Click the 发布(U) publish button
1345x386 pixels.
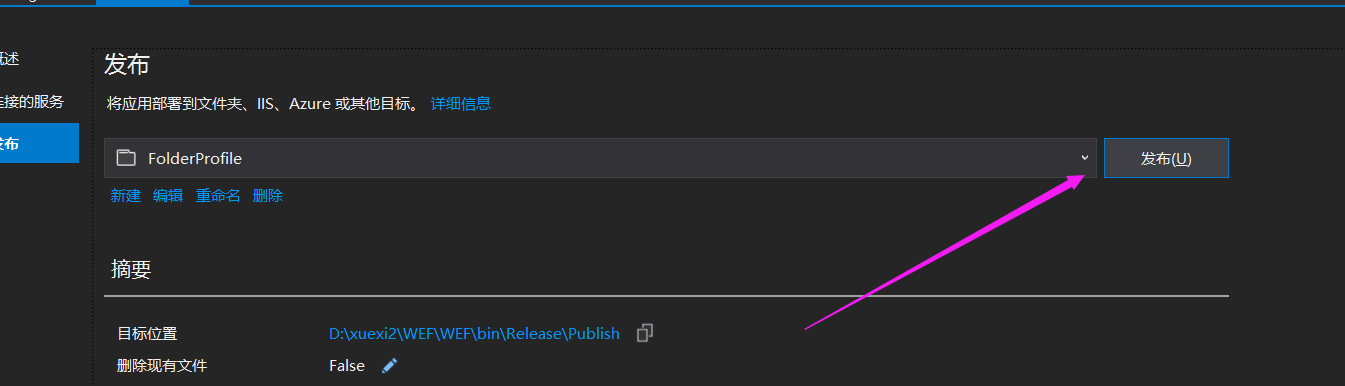point(1166,158)
